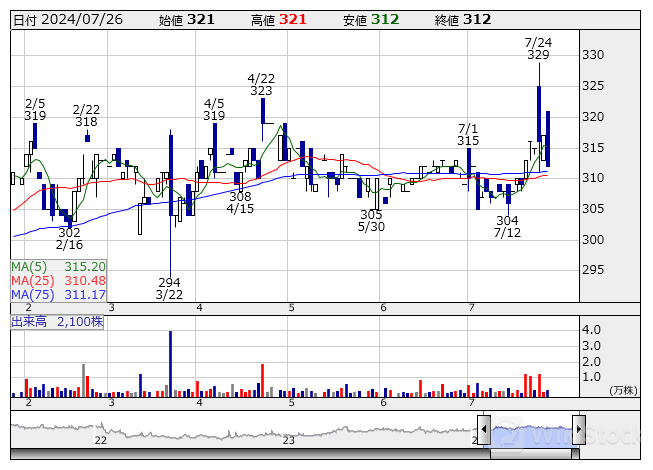Image resolution: width=653 pixels, height=470 pixels.
Task: Click the 終値 closing price 312
Action: point(477,19)
